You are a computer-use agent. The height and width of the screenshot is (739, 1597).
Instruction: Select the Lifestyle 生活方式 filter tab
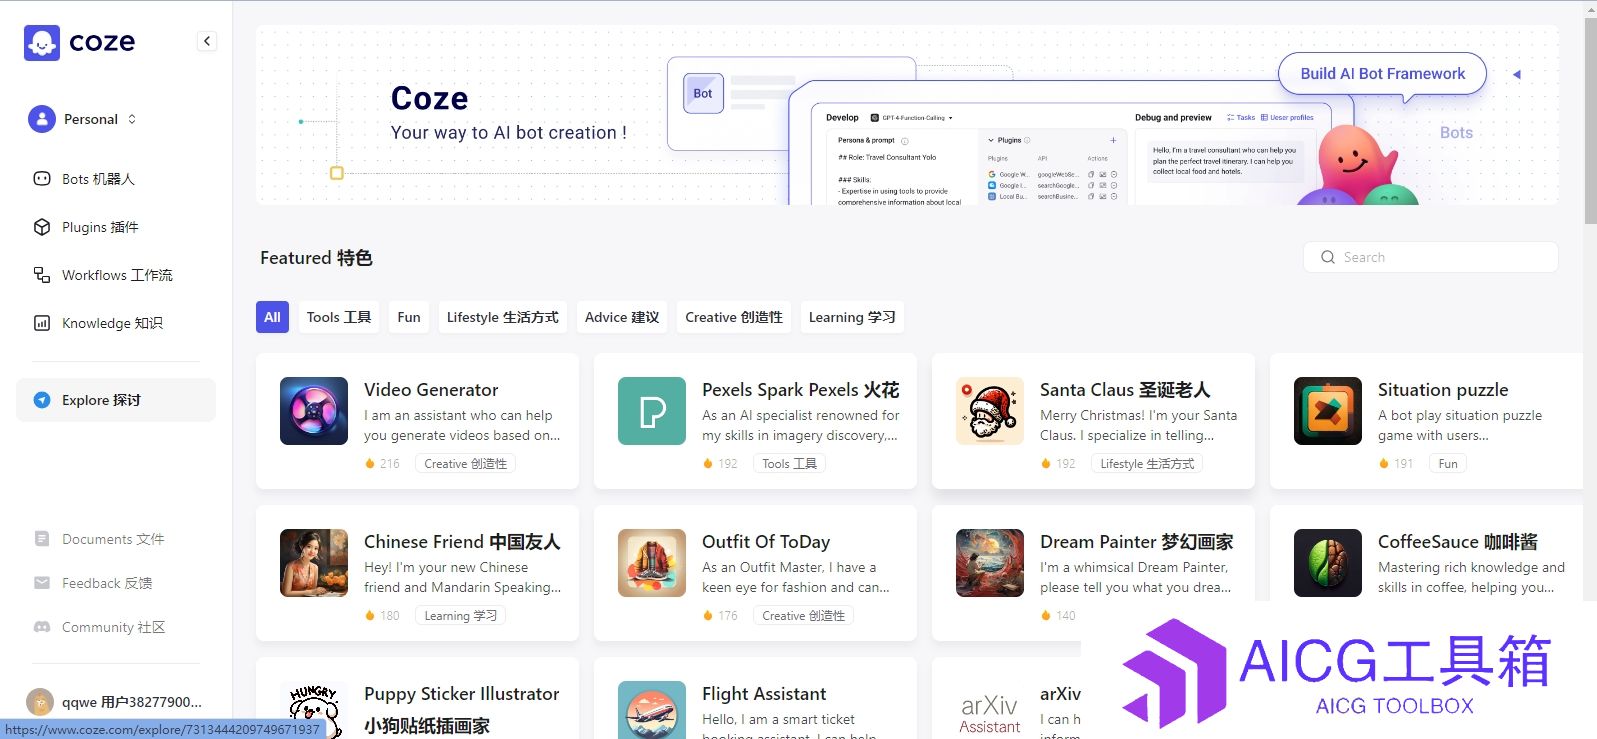[503, 317]
